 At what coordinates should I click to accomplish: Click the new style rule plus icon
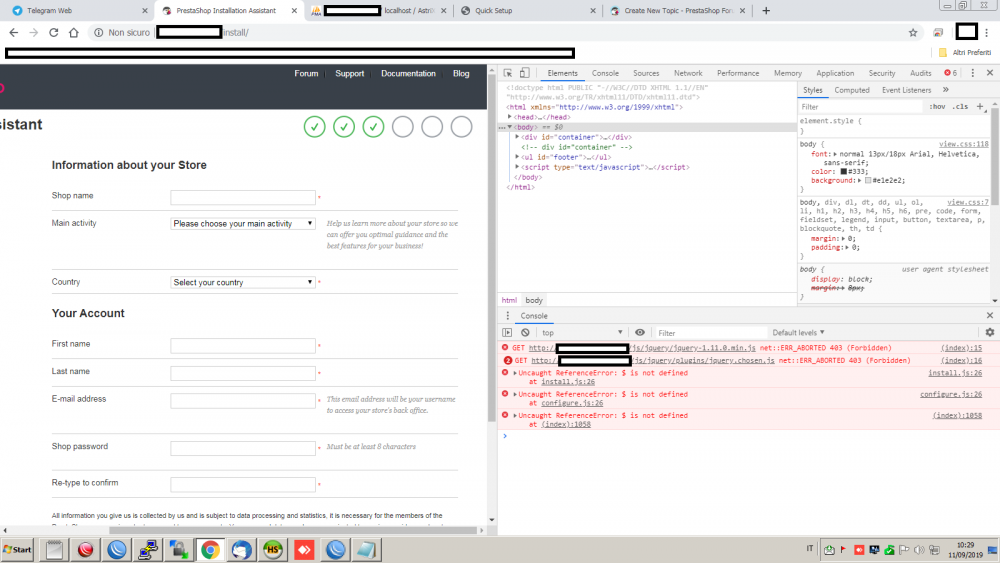(980, 106)
